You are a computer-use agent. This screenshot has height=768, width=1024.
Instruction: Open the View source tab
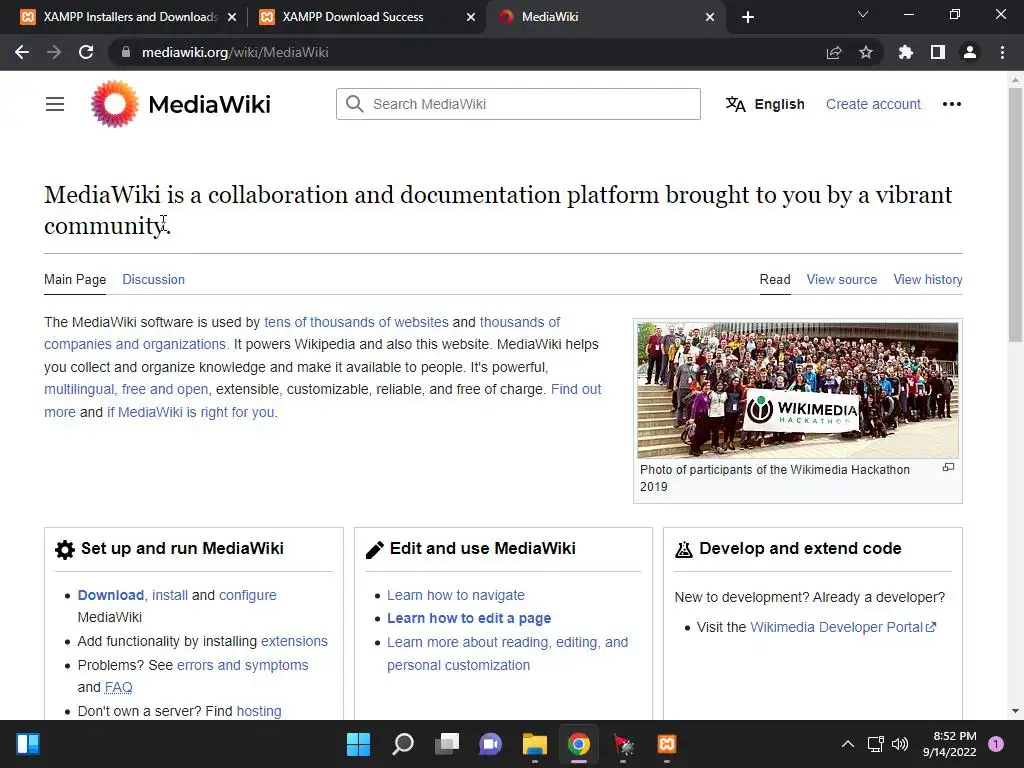click(x=842, y=280)
